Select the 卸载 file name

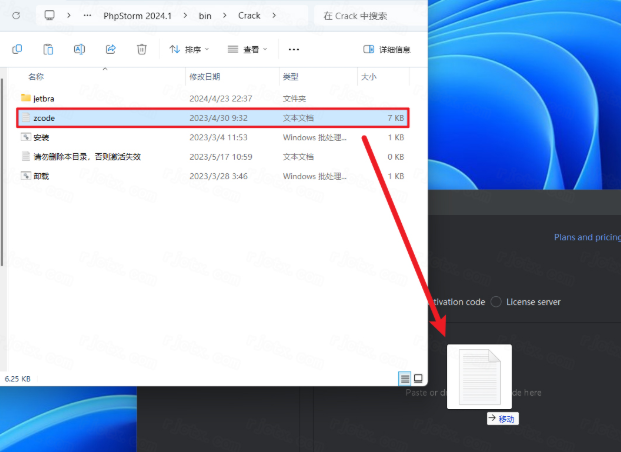coord(41,176)
